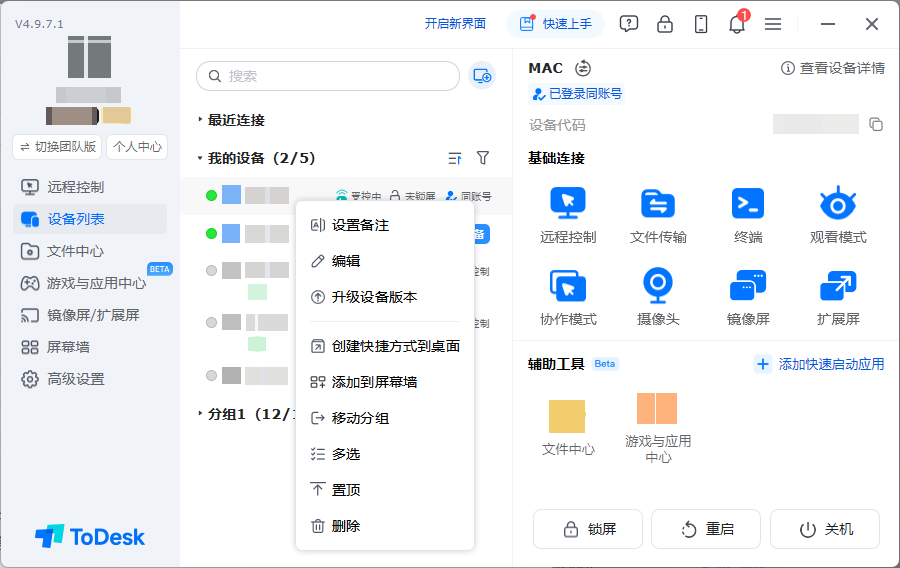Open the 终端 terminal icon

click(x=748, y=203)
